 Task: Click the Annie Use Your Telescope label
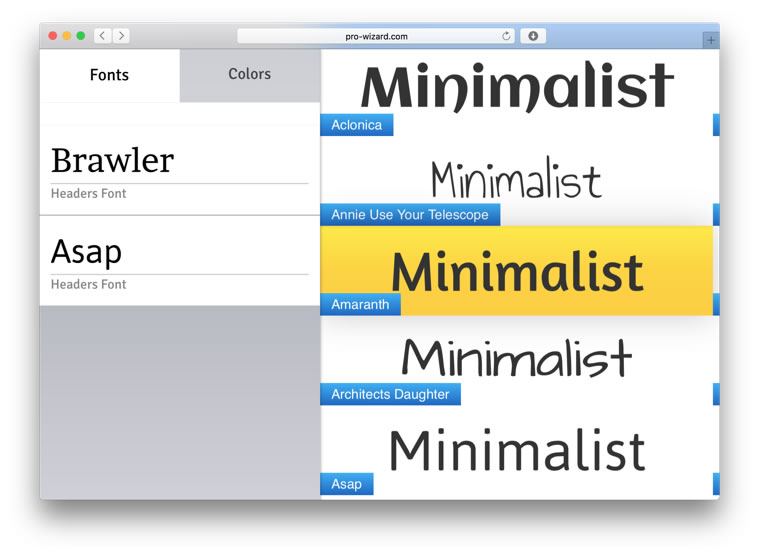(x=410, y=215)
